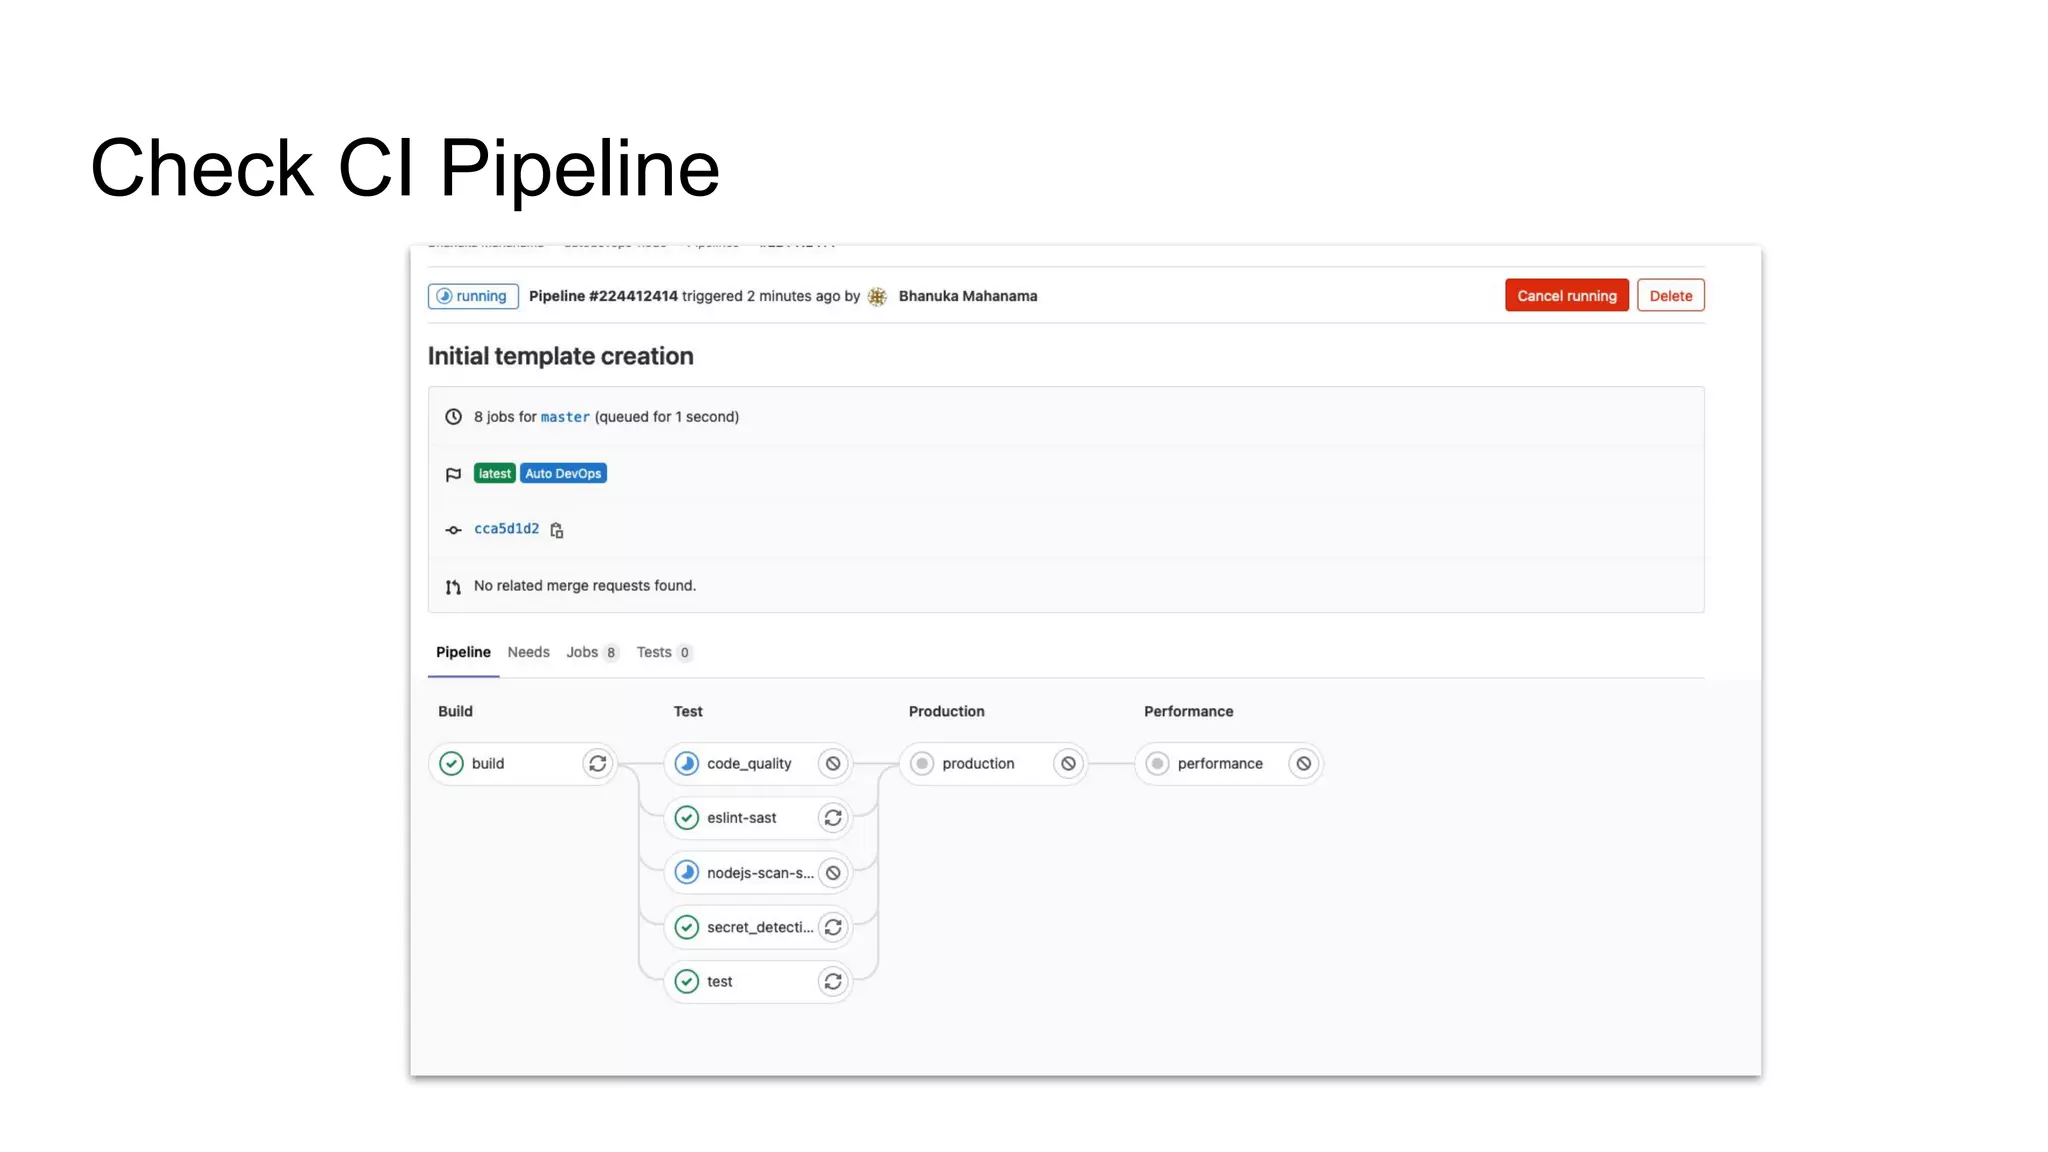Retry the secret_detection job

click(x=833, y=927)
